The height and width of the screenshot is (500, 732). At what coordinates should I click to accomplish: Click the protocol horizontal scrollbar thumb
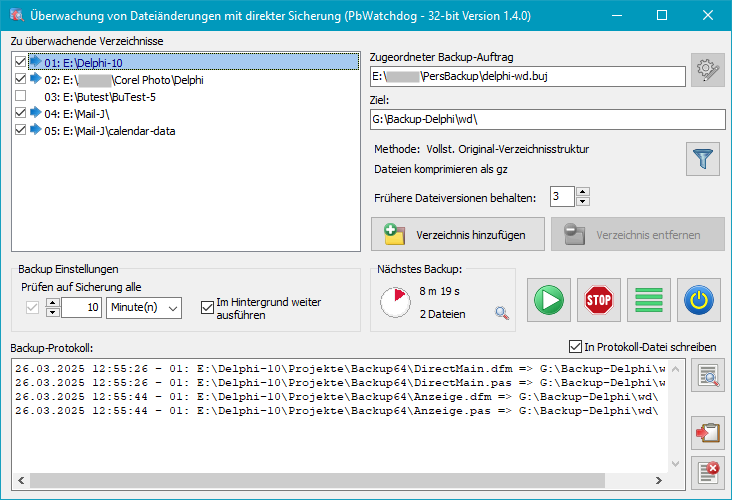click(x=317, y=480)
